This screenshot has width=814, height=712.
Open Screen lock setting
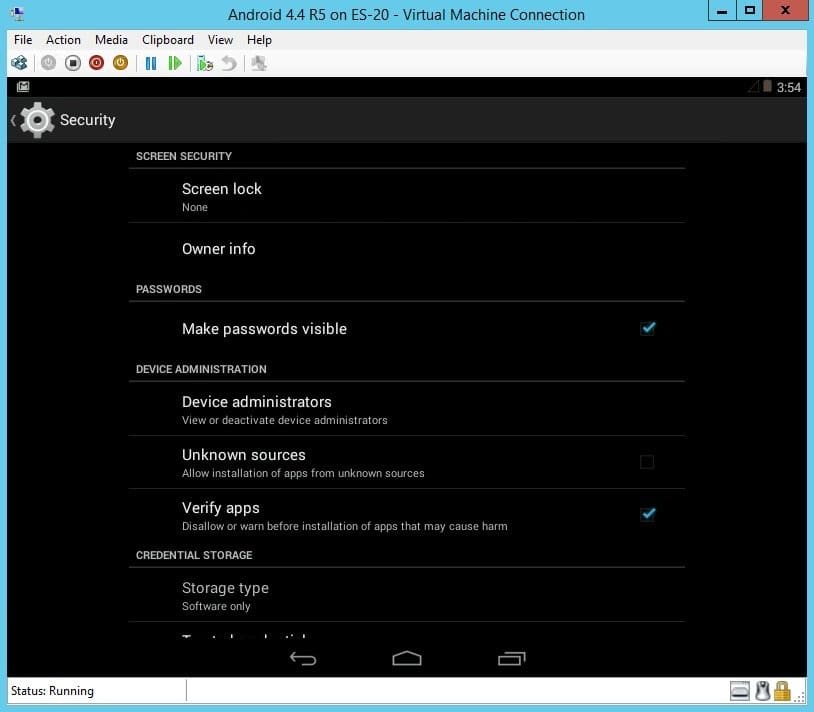click(406, 196)
